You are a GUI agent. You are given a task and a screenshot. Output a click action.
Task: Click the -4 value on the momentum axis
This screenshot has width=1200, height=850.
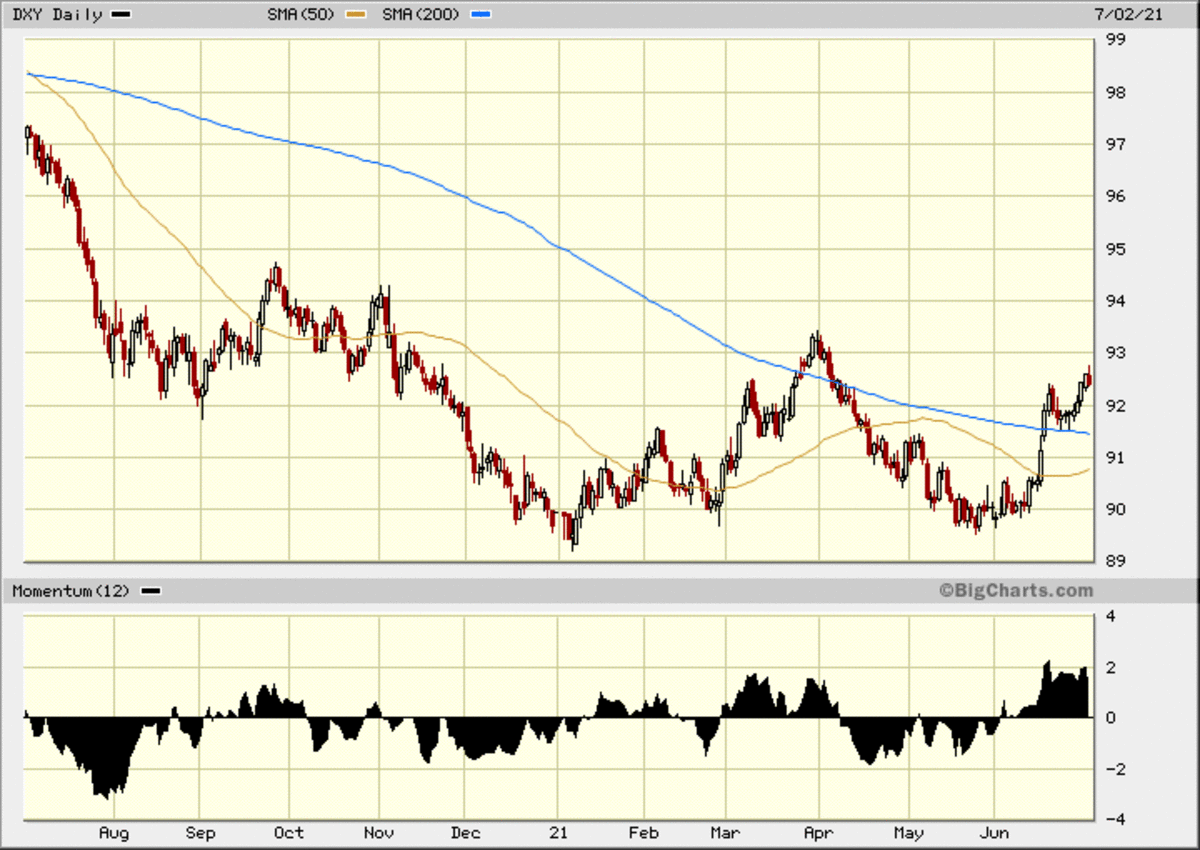tap(1107, 820)
